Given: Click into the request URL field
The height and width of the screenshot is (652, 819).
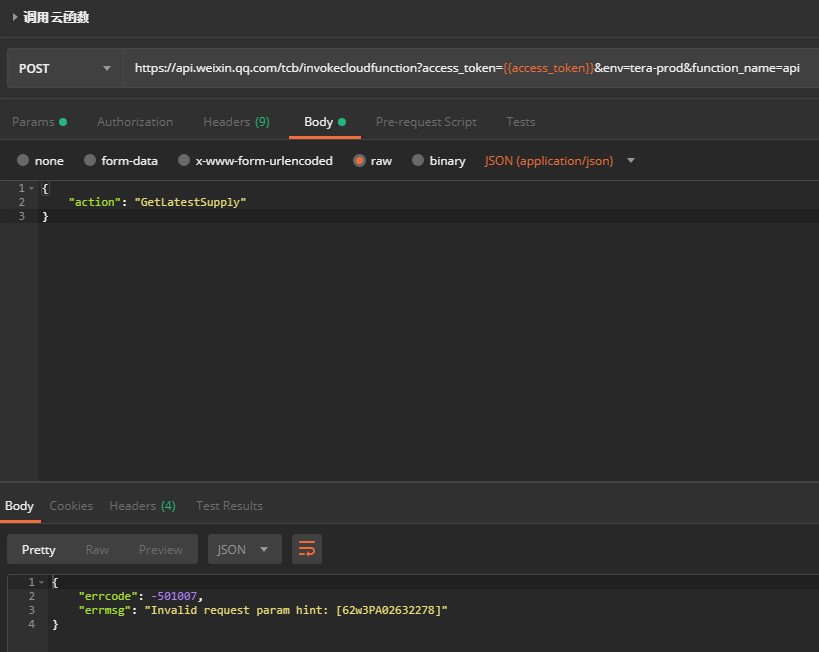Looking at the screenshot, I should (467, 69).
